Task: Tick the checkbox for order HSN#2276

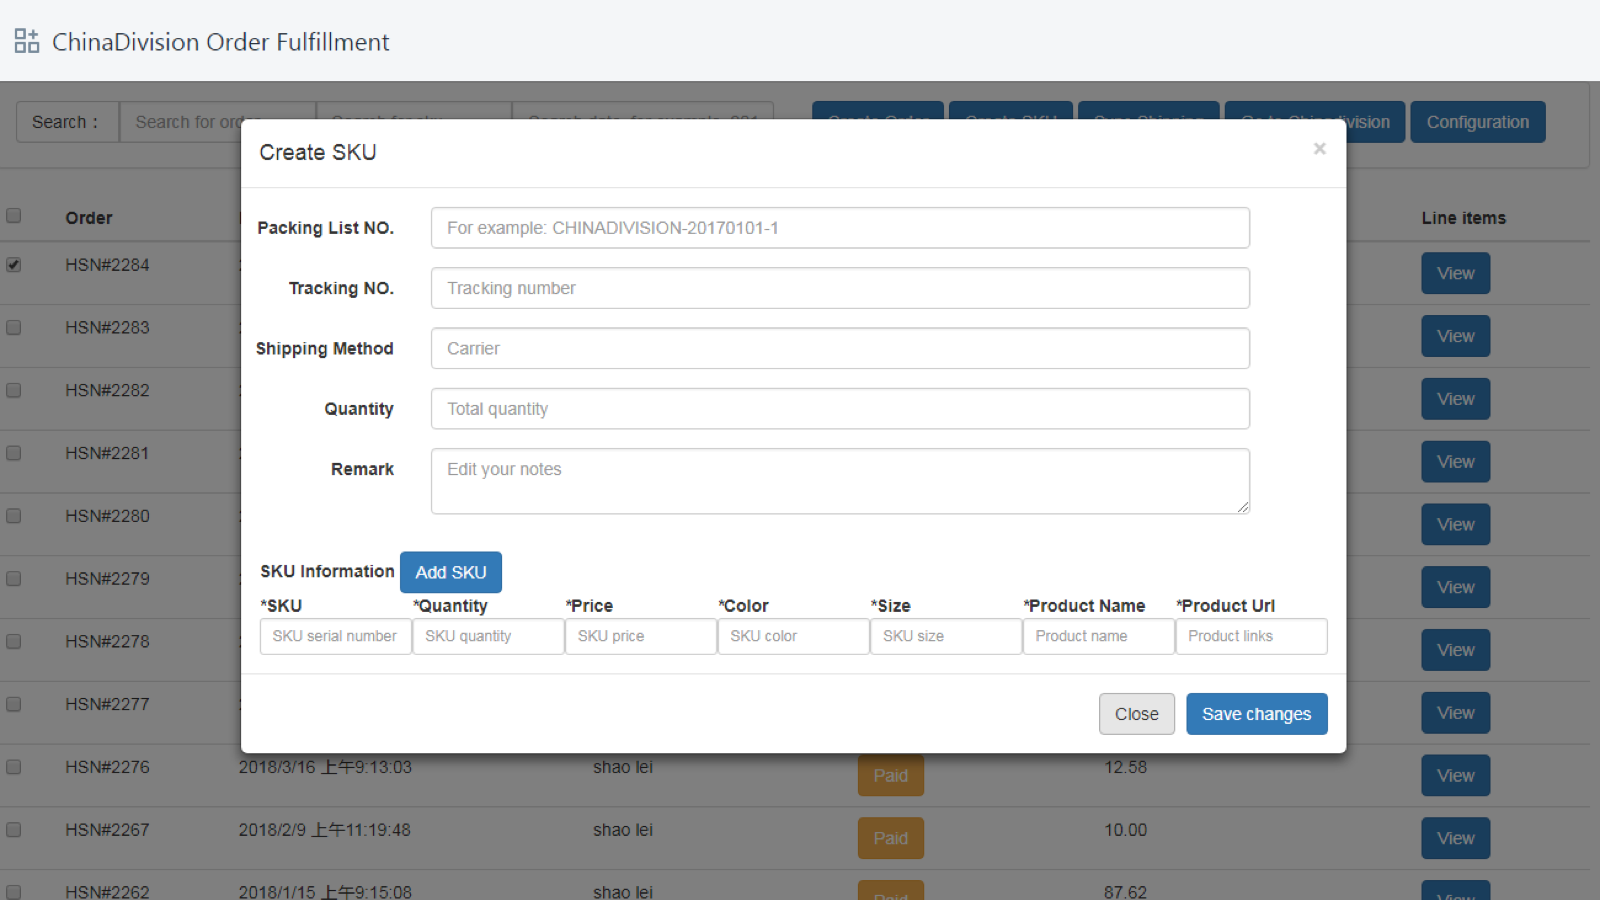Action: [x=14, y=767]
